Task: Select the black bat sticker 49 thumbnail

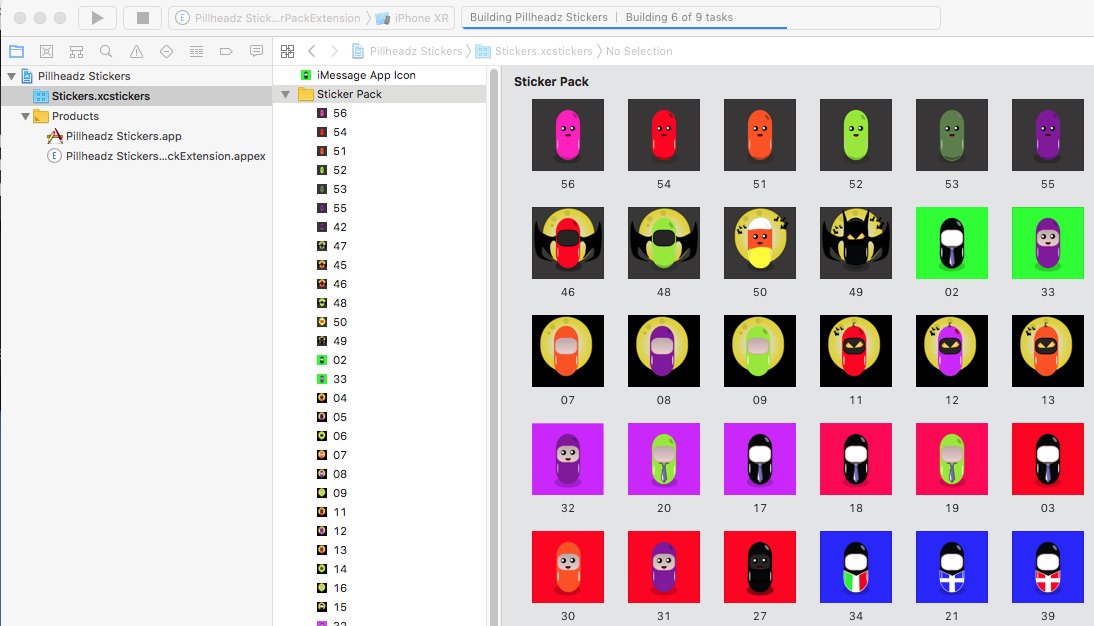Action: coord(855,243)
